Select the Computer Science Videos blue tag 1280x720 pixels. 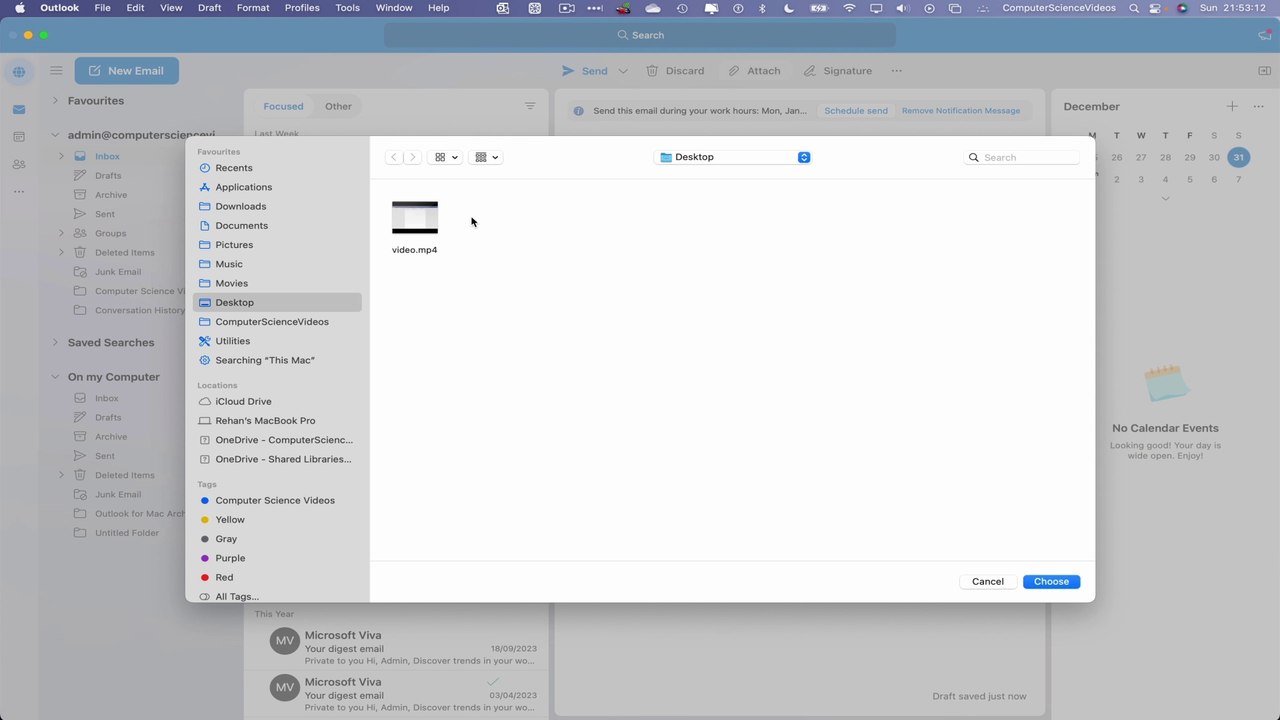277,500
